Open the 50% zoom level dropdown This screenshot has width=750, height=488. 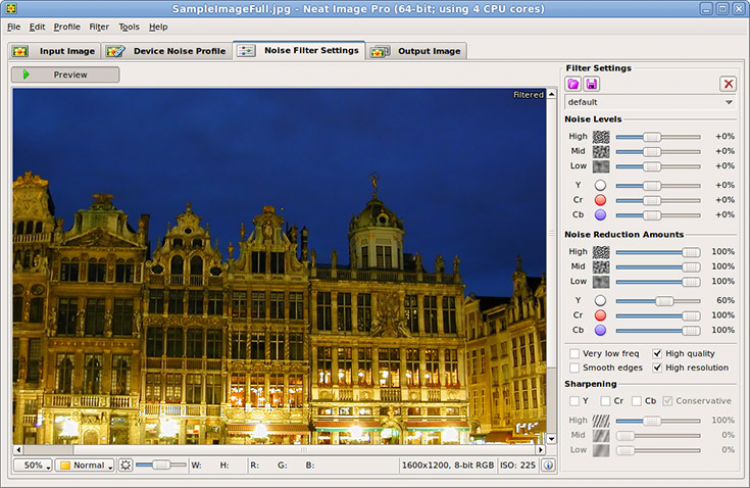32,465
